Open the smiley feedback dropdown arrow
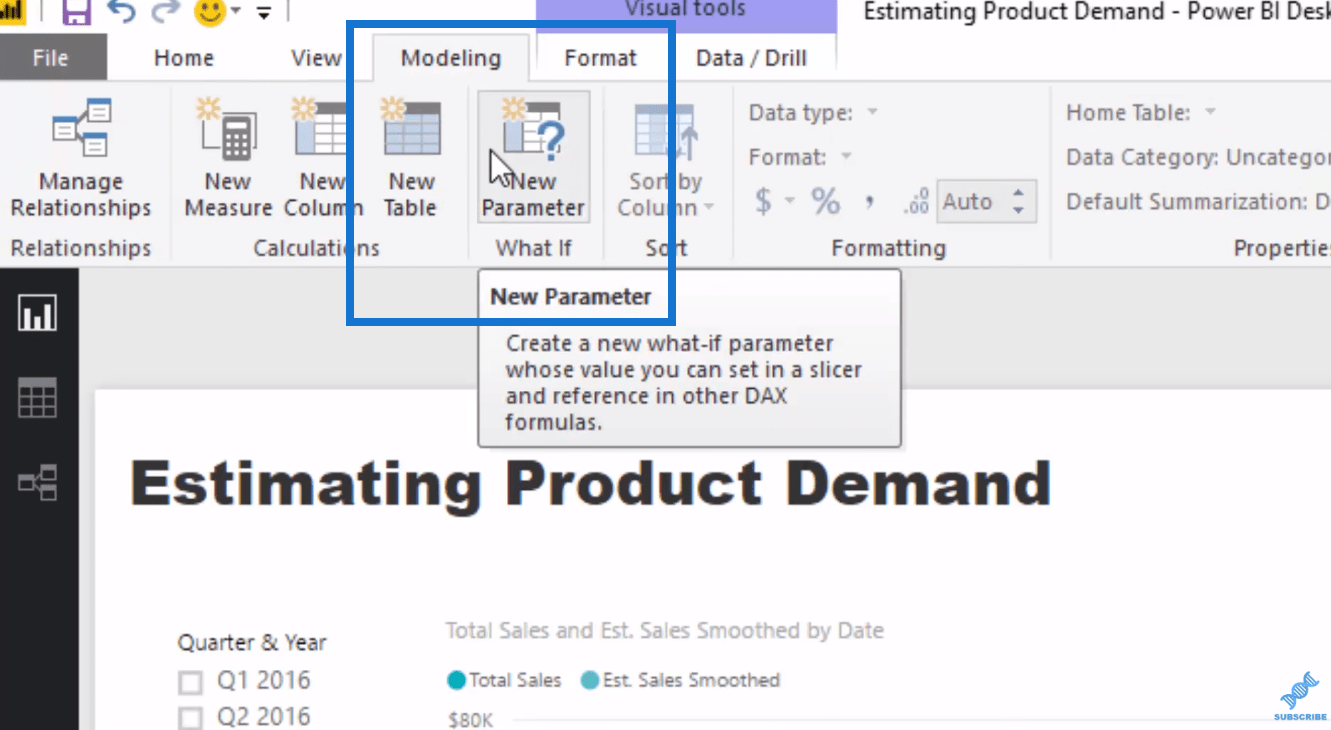The width and height of the screenshot is (1331, 730). click(x=236, y=13)
